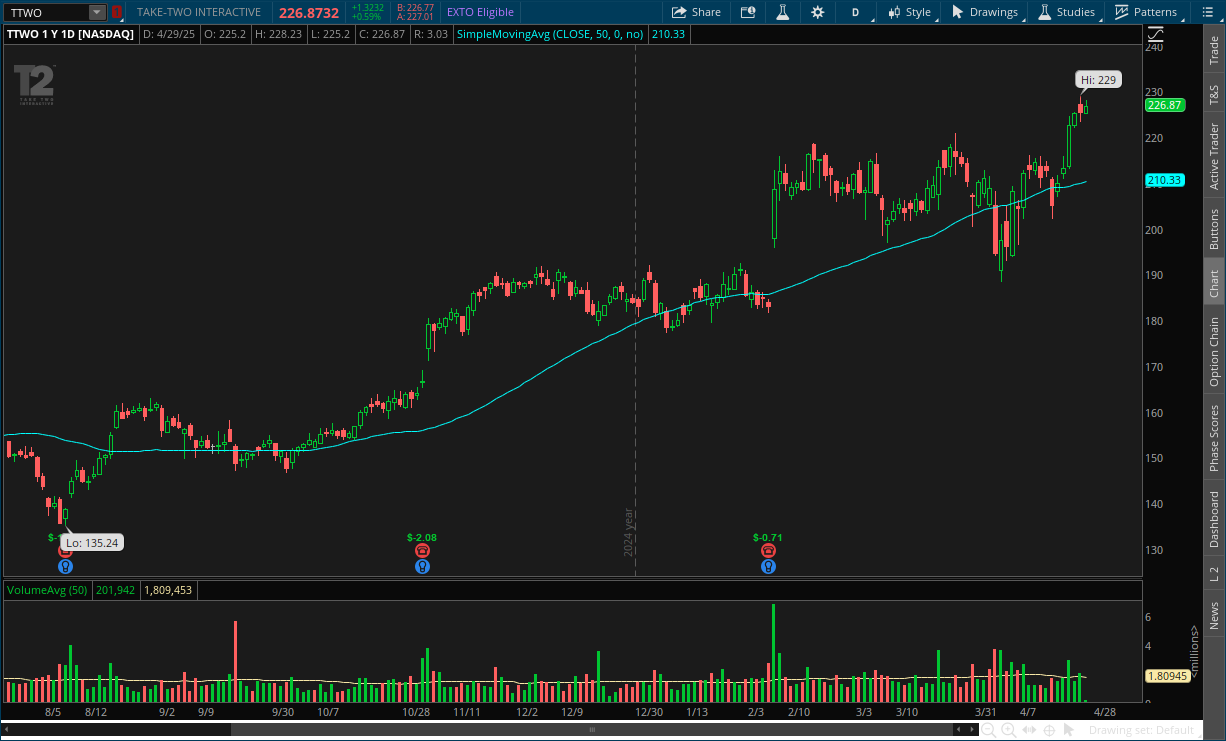Click EXTO Eligible label
Image resolution: width=1226 pixels, height=741 pixels.
click(480, 12)
